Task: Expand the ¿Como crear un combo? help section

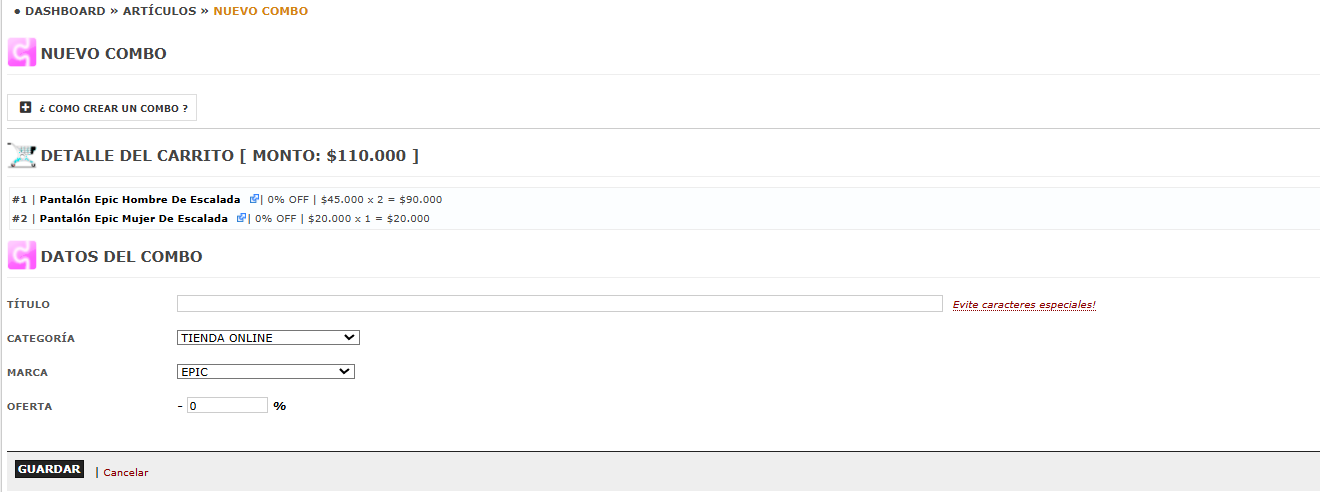Action: [x=102, y=108]
